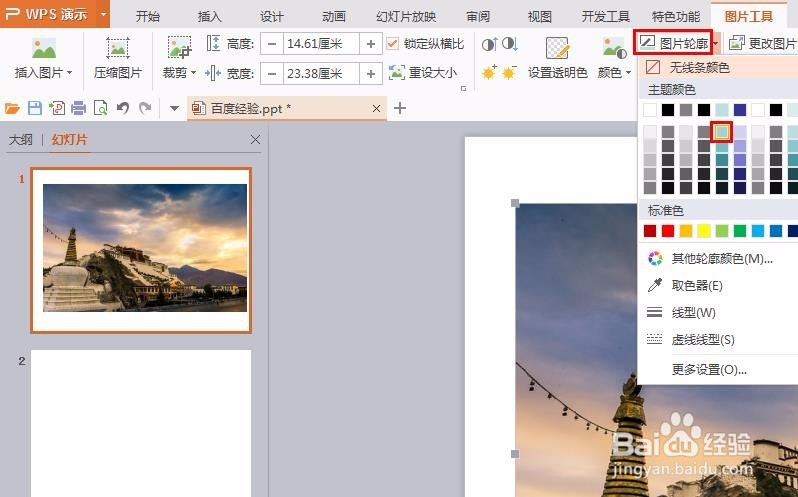798x497 pixels.
Task: Select 无线条颜色 no outline option
Action: point(718,67)
